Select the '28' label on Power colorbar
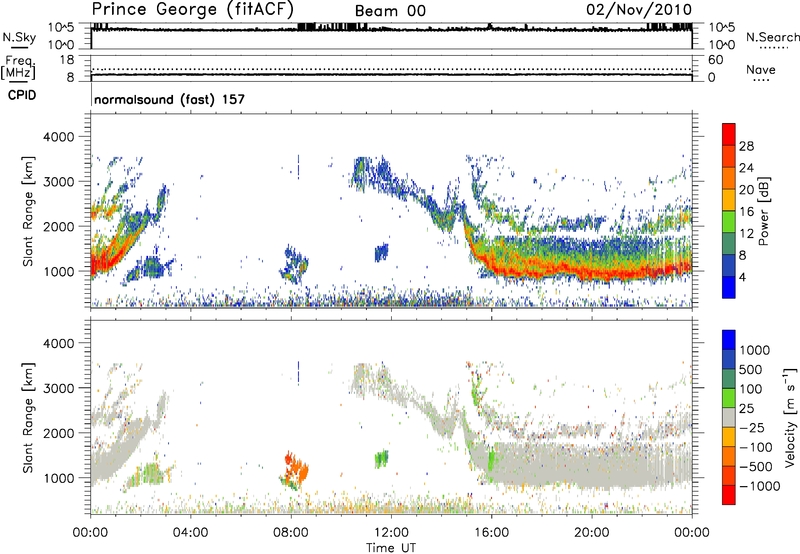The image size is (800, 554). (746, 146)
